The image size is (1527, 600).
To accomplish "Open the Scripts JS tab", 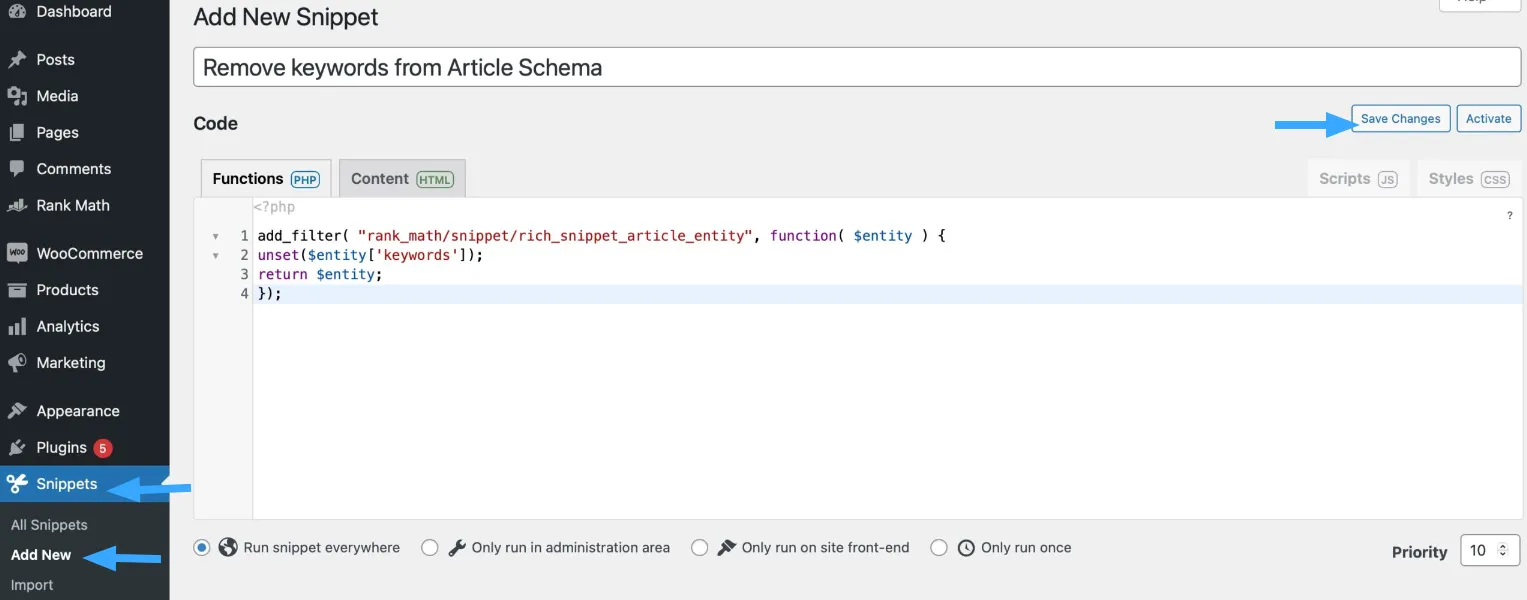I will pos(1358,179).
